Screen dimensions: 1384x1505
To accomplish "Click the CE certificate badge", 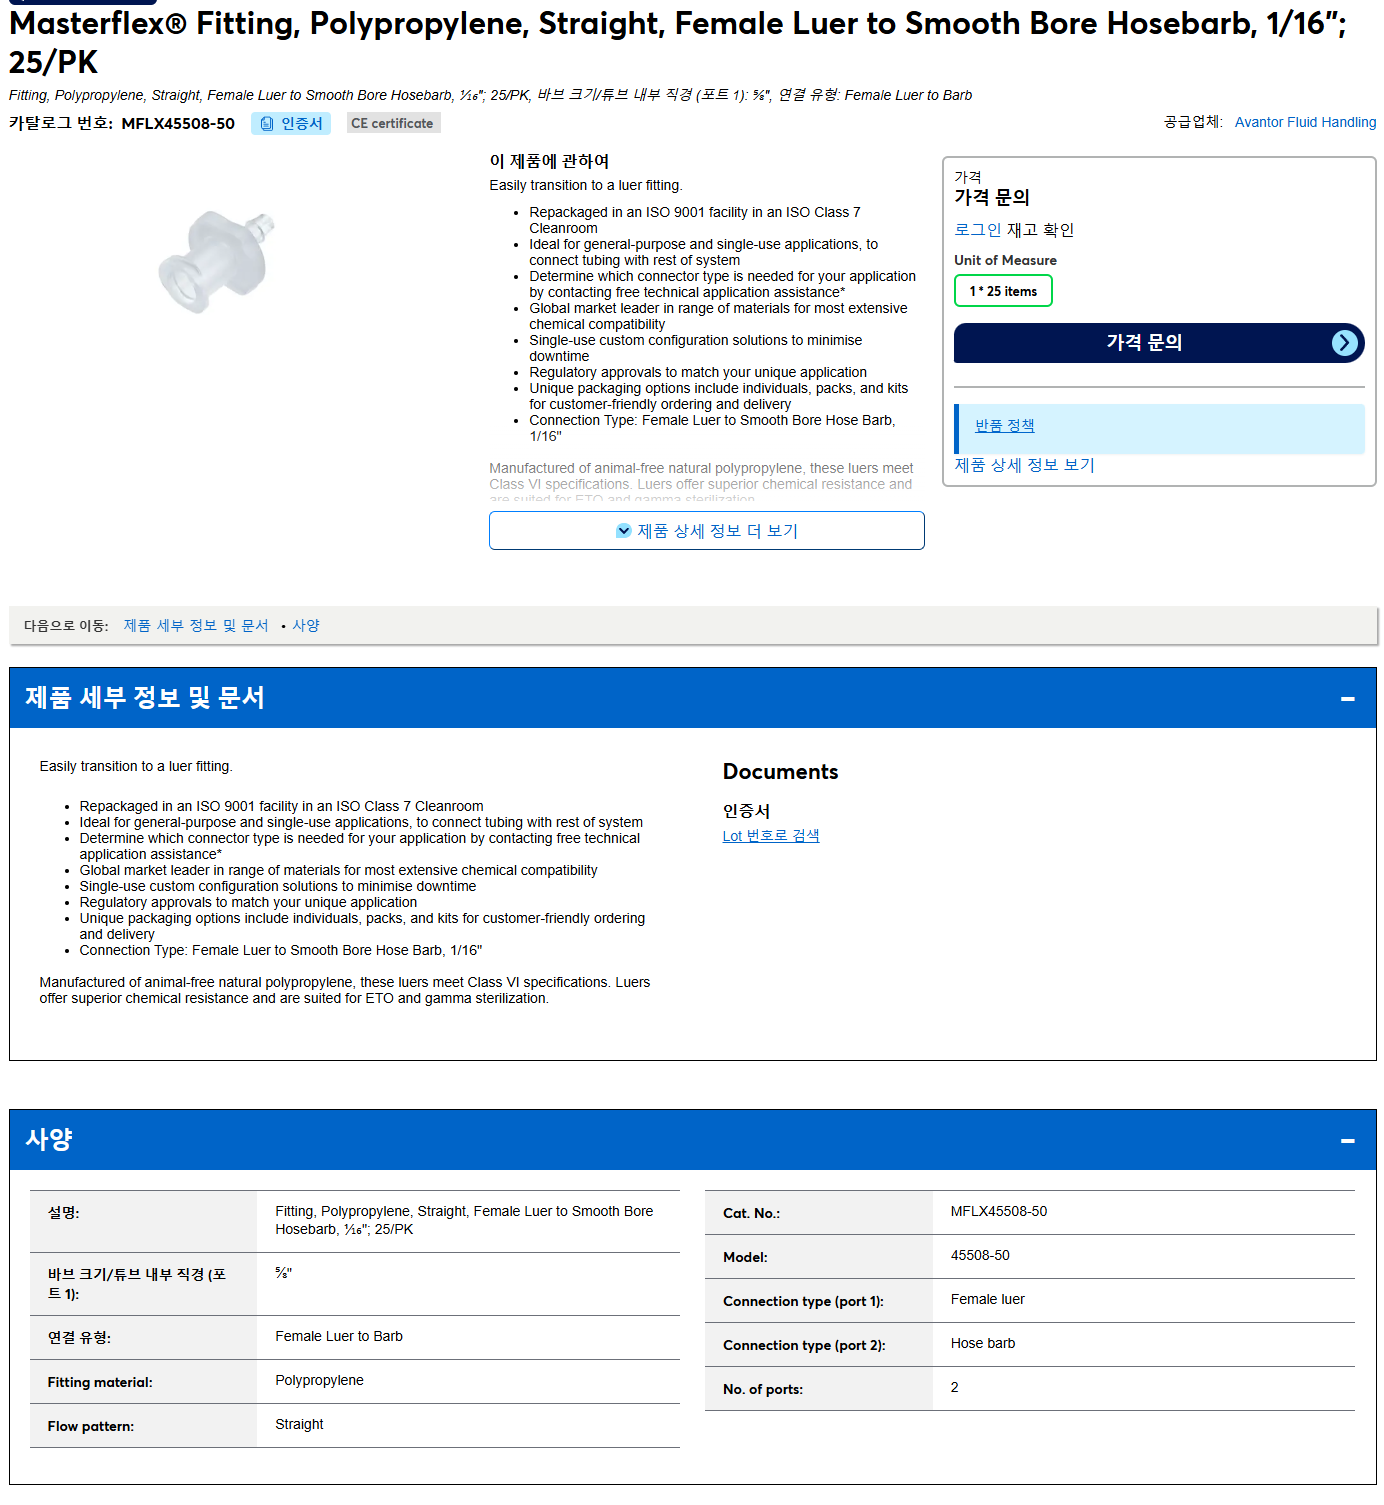I will [x=393, y=124].
